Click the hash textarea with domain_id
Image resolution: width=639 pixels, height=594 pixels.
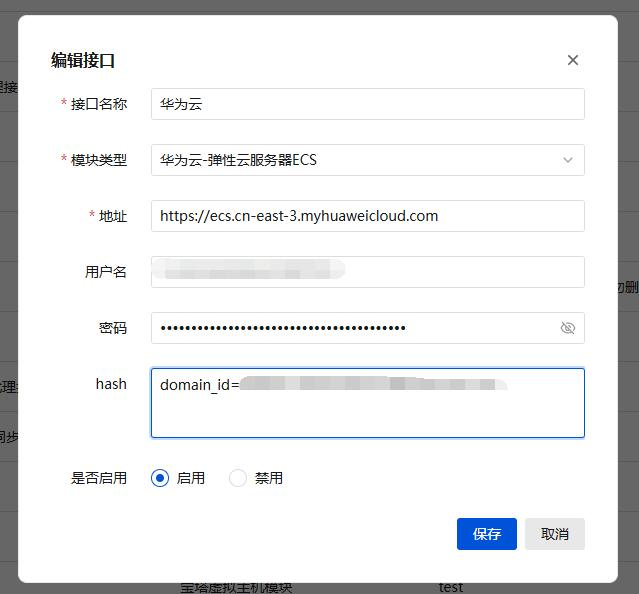(368, 403)
